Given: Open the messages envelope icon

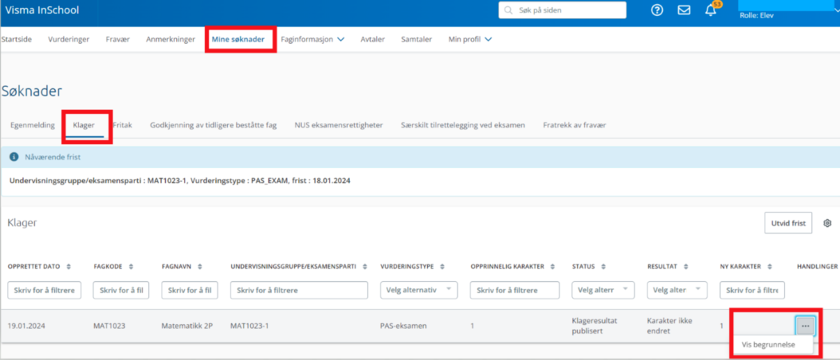Looking at the screenshot, I should [x=684, y=10].
